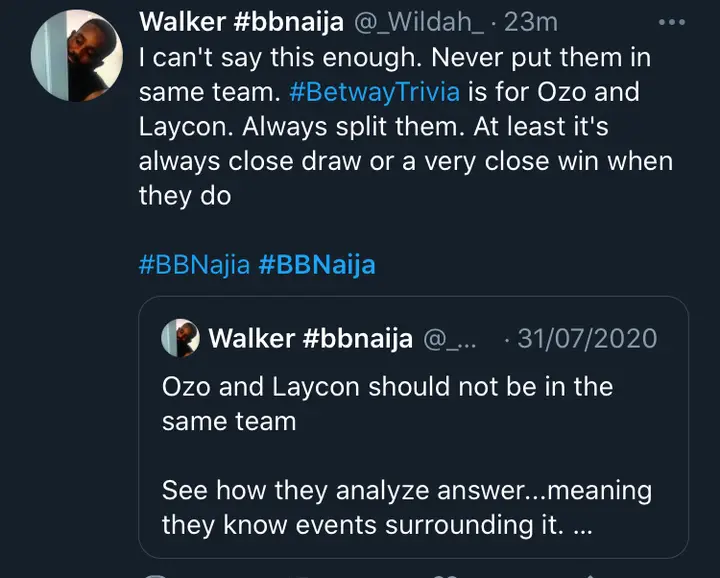720x578 pixels.
Task: Click the quoted tweet's truncated @_... handle
Action: tap(452, 338)
